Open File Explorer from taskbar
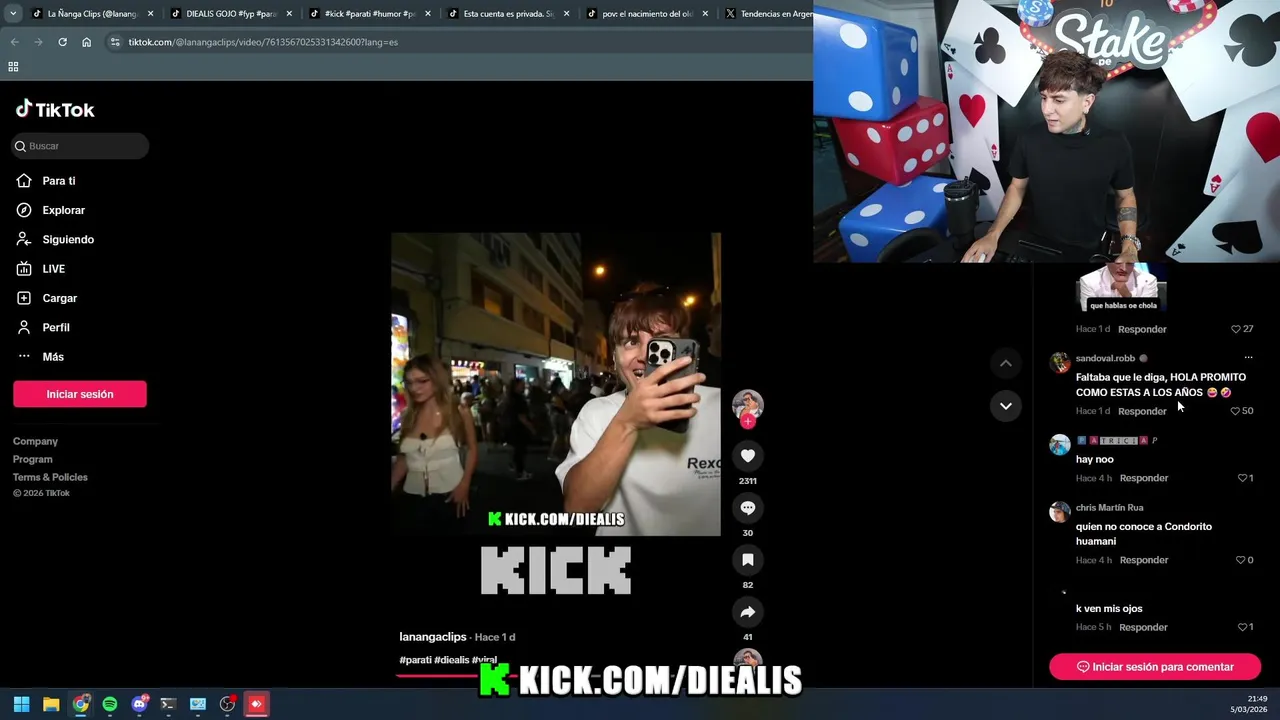Viewport: 1280px width, 720px height. (x=51, y=704)
